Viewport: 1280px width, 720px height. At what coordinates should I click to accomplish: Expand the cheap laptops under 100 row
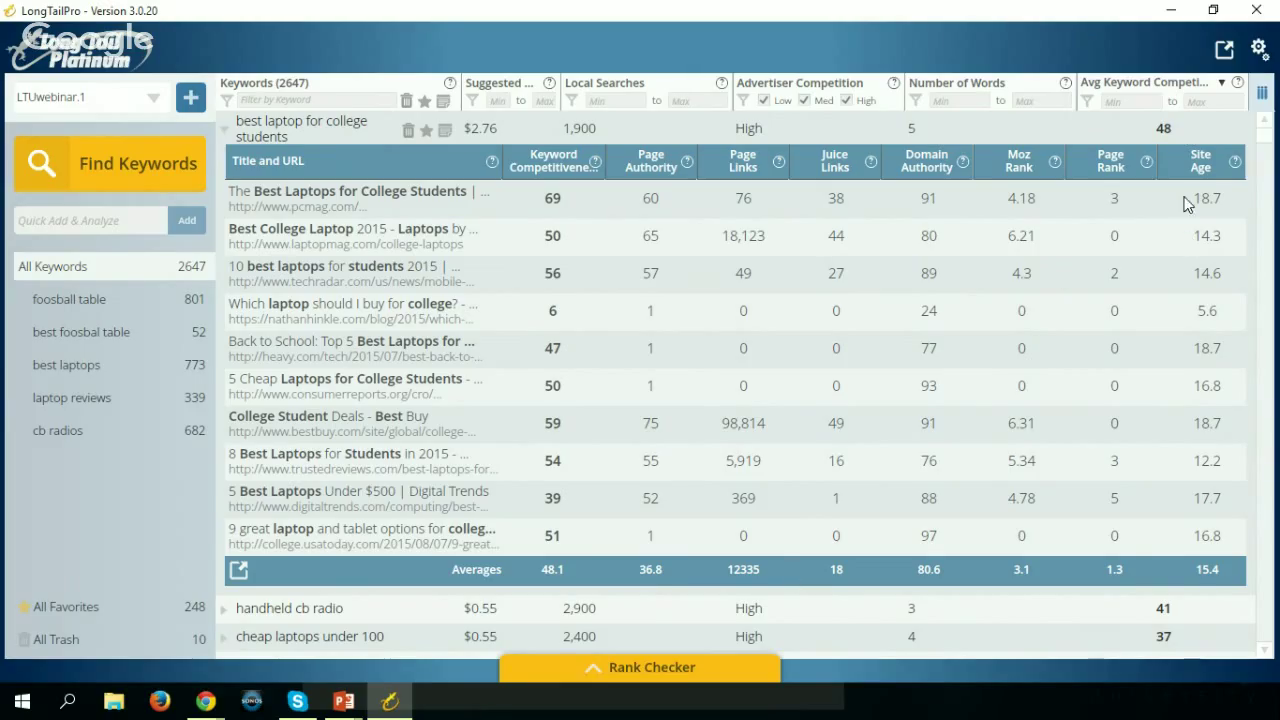click(x=224, y=637)
